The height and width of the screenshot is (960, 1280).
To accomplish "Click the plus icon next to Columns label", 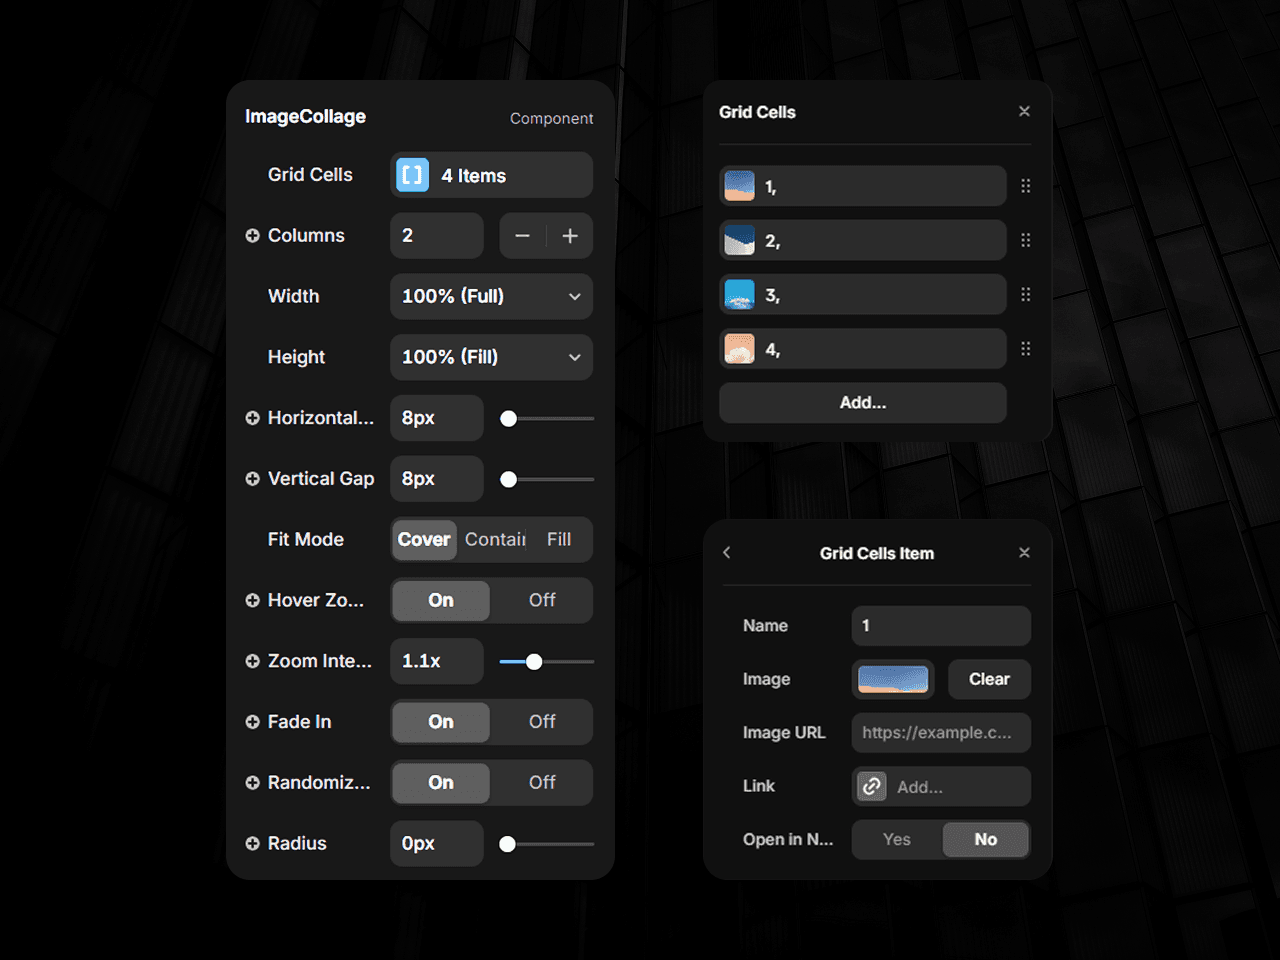I will [x=252, y=236].
